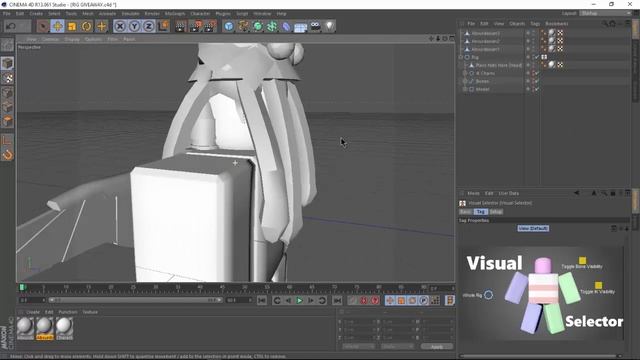
Task: Open the Character menu
Action: pos(200,13)
